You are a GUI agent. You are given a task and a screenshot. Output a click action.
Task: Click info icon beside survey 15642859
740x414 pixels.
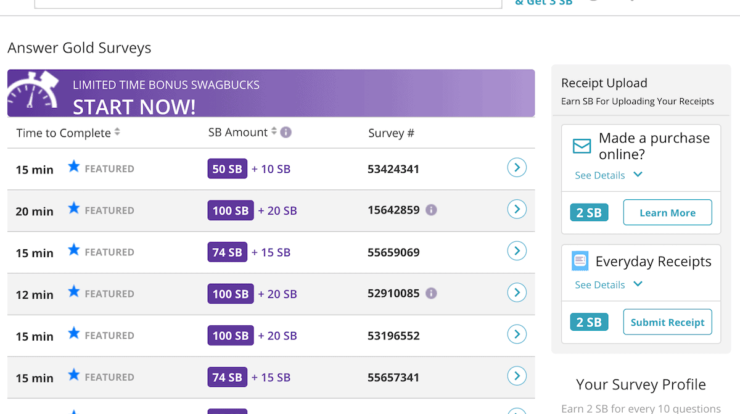point(431,210)
